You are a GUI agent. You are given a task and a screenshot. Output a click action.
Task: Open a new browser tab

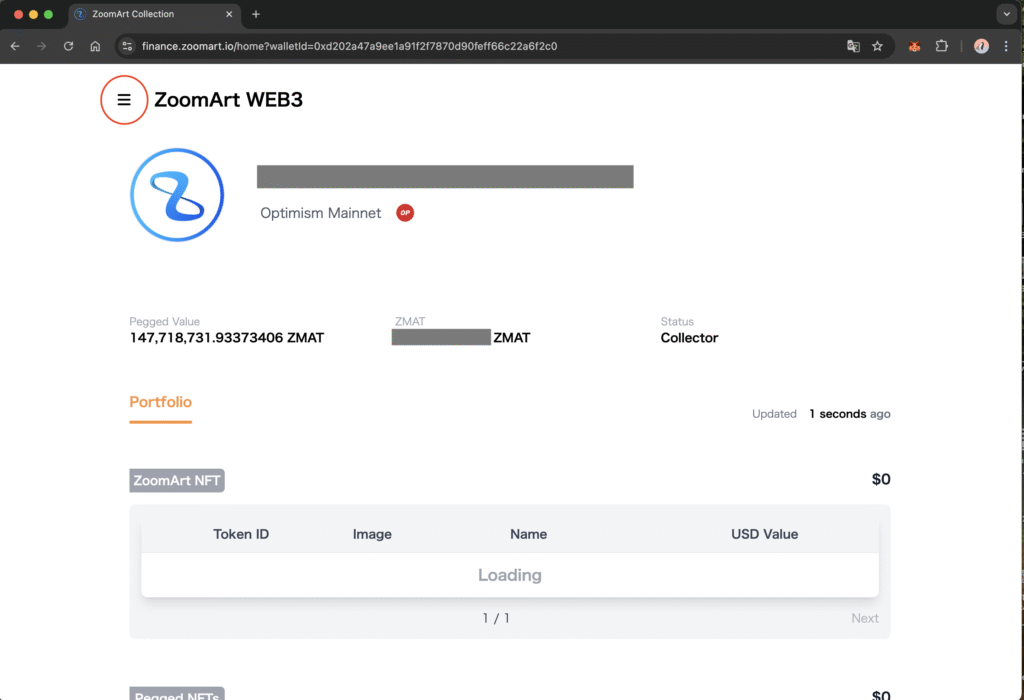(256, 14)
